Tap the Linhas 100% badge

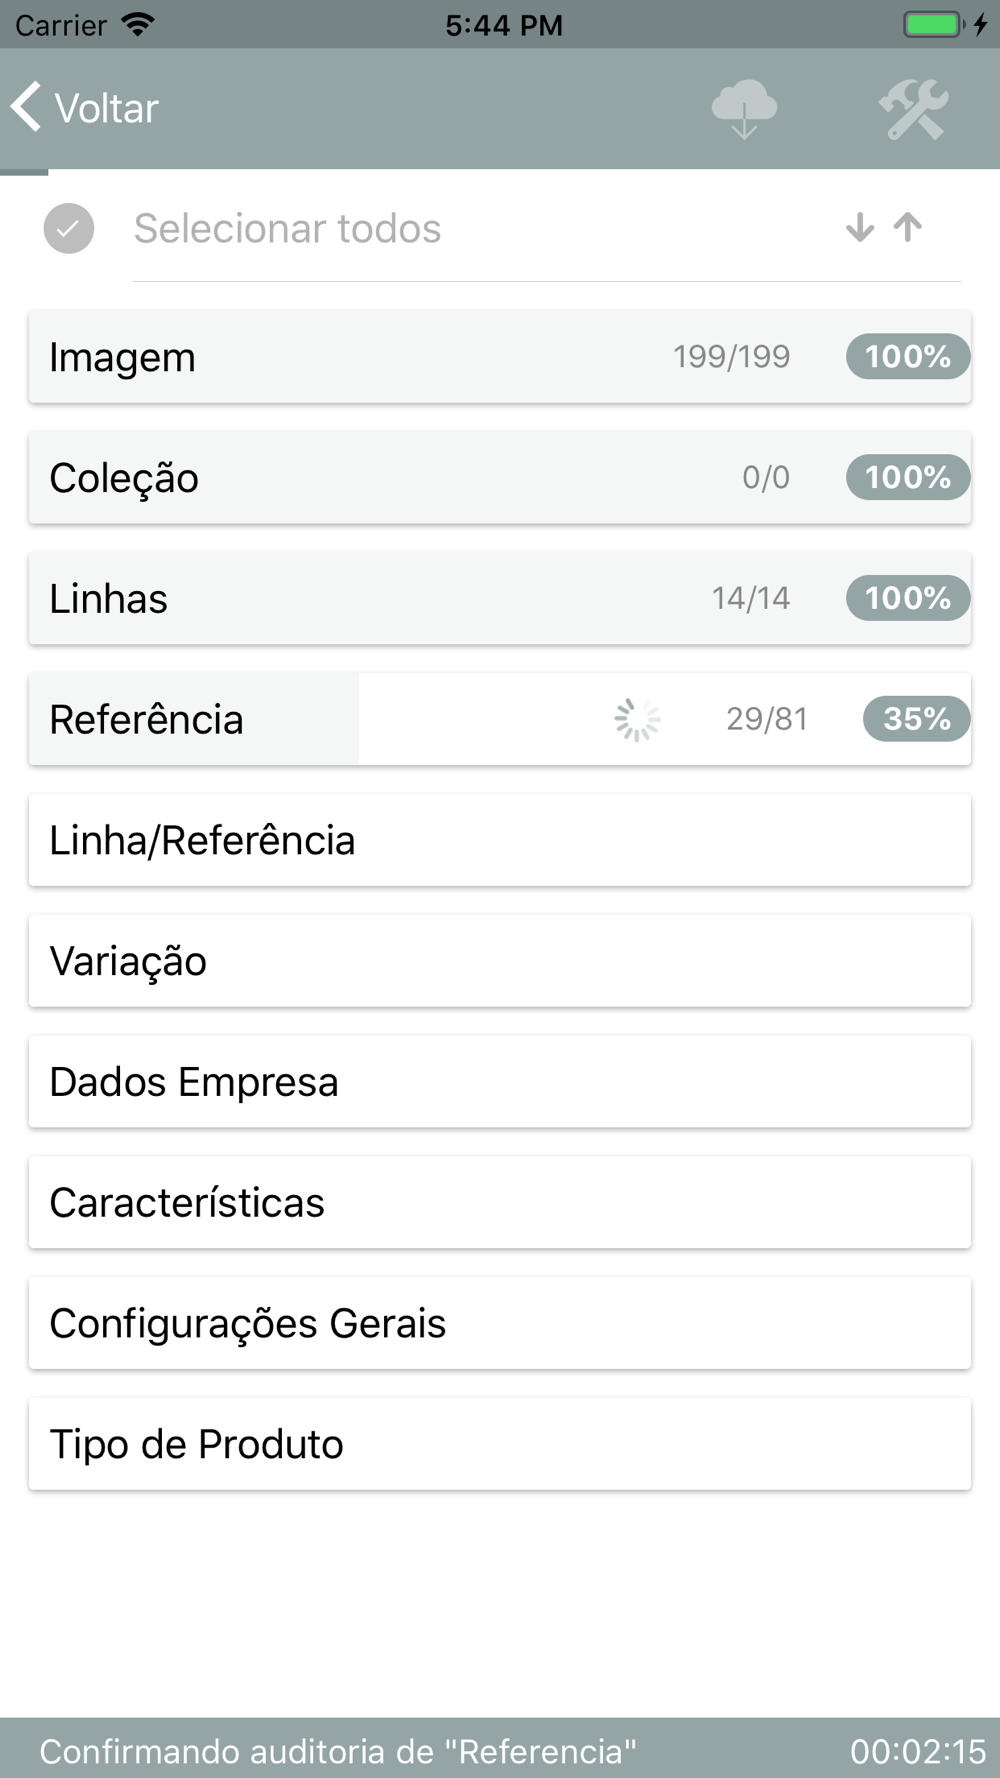coord(907,598)
